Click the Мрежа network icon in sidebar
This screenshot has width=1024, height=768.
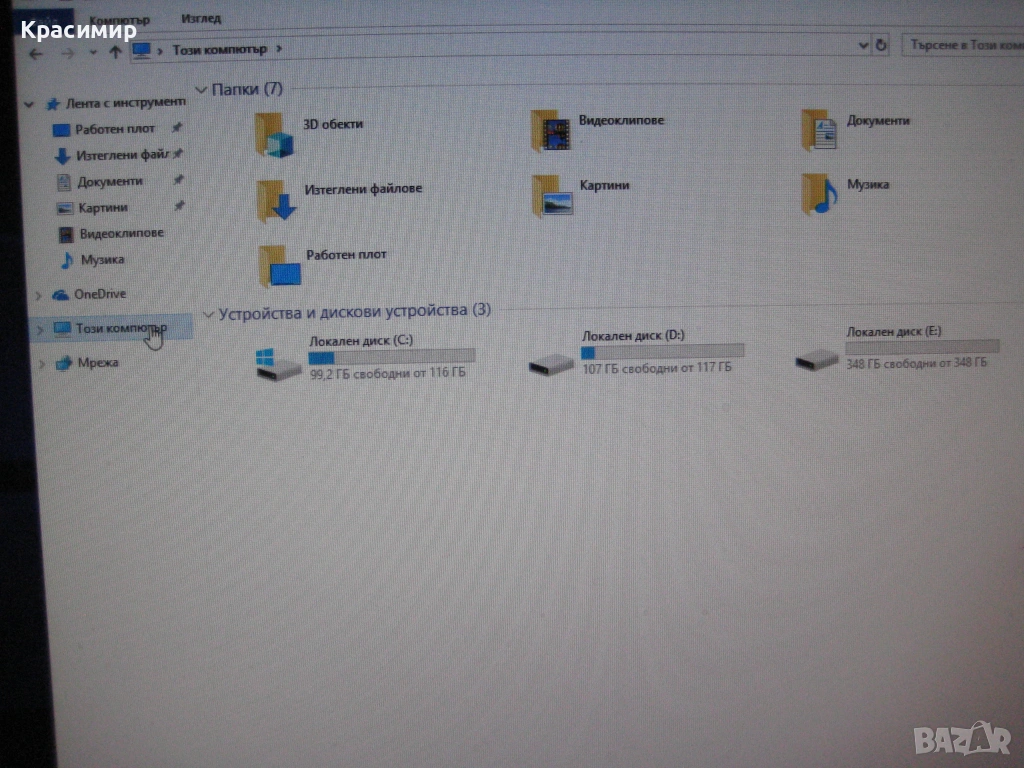[x=63, y=363]
